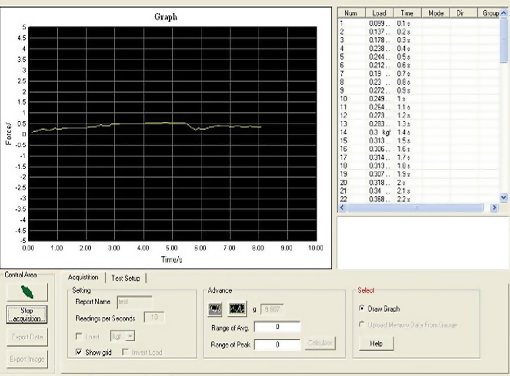The height and width of the screenshot is (376, 510).
Task: Click the data list scroll right arrow
Action: pos(494,208)
